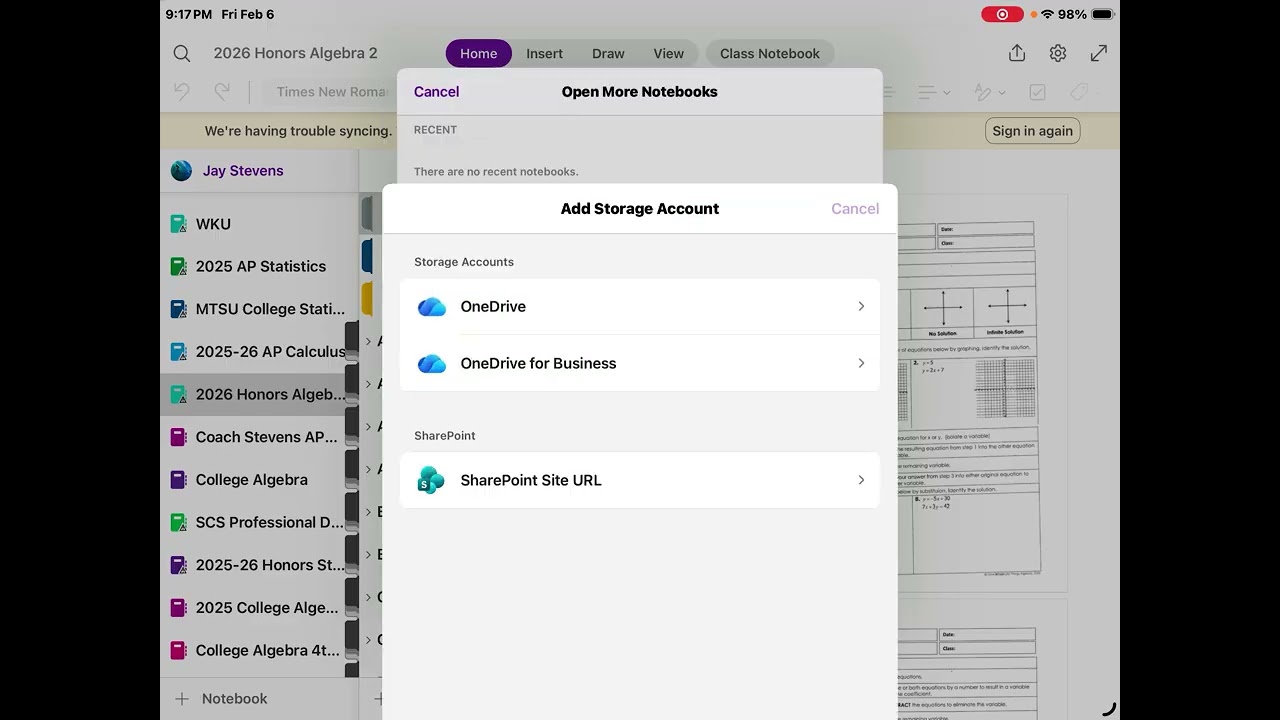The image size is (1280, 720).
Task: Tap the Sign in again button
Action: (1032, 131)
